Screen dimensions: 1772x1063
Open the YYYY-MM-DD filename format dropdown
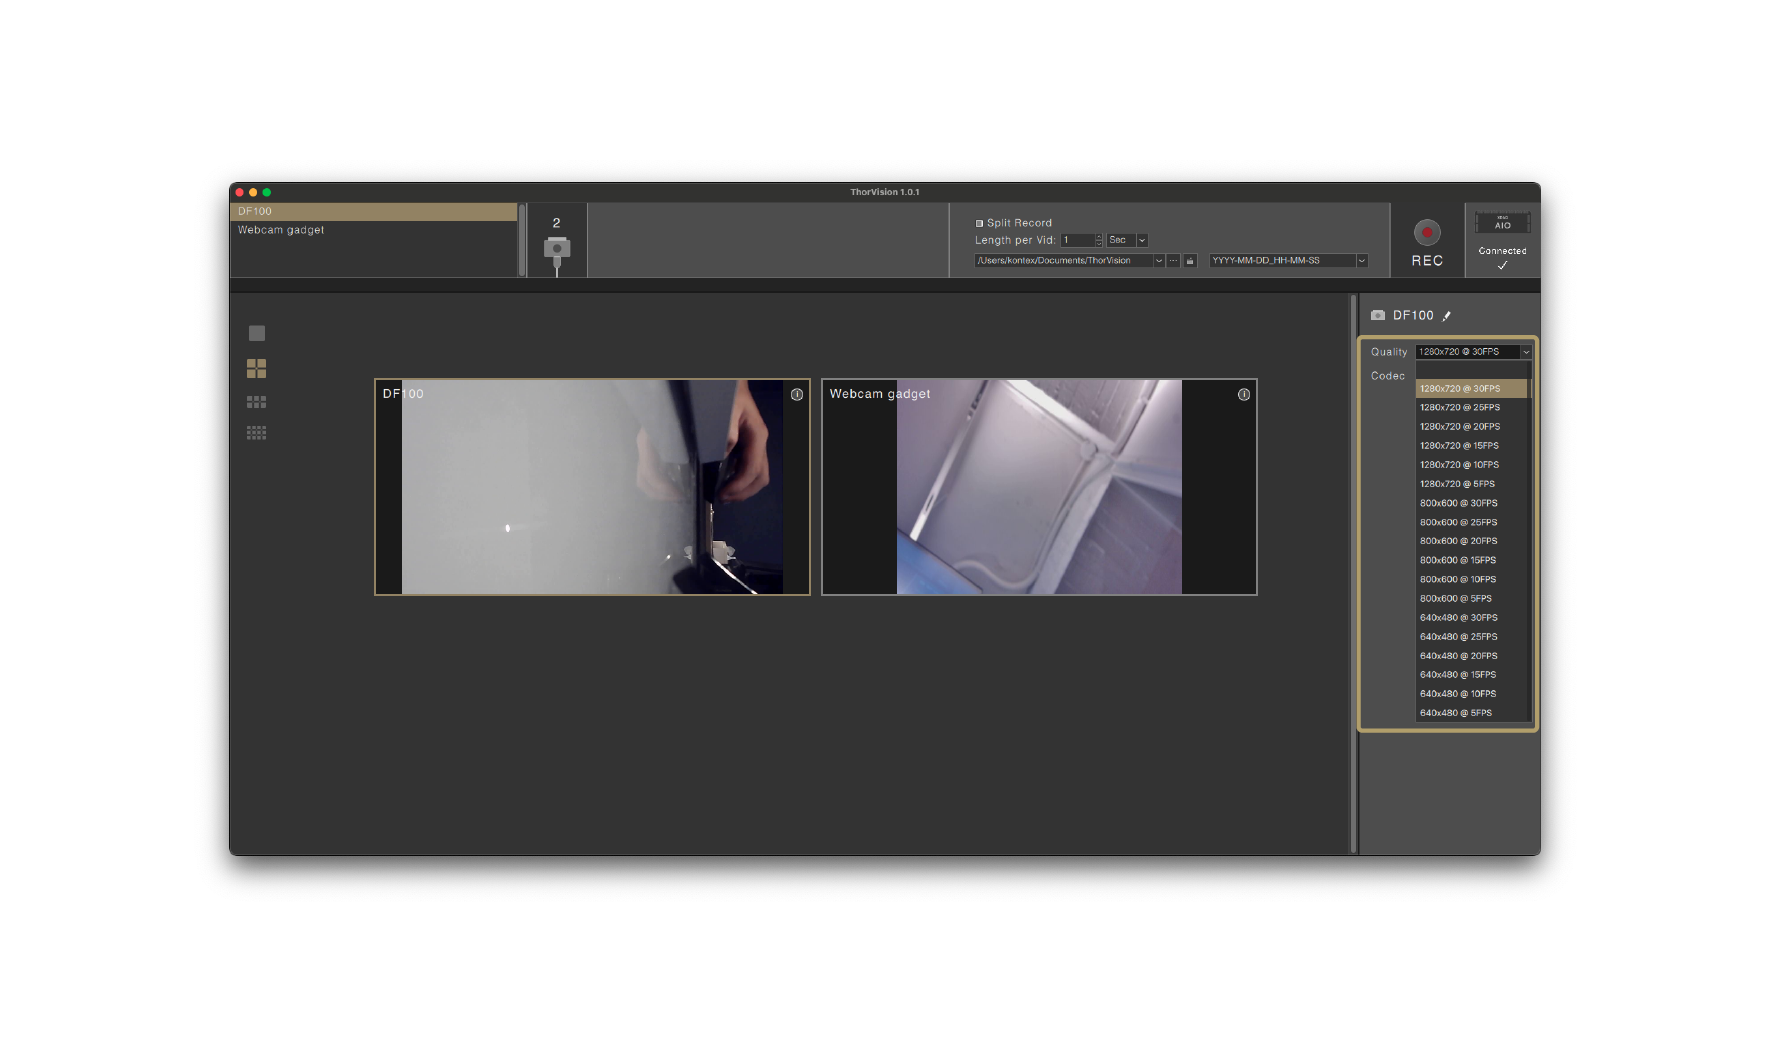coord(1362,260)
